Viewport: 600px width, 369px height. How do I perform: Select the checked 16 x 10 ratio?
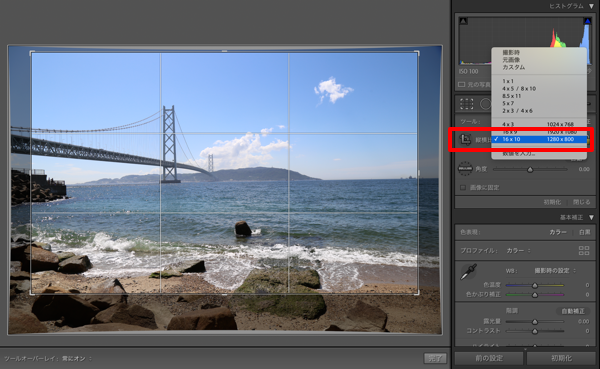click(539, 139)
